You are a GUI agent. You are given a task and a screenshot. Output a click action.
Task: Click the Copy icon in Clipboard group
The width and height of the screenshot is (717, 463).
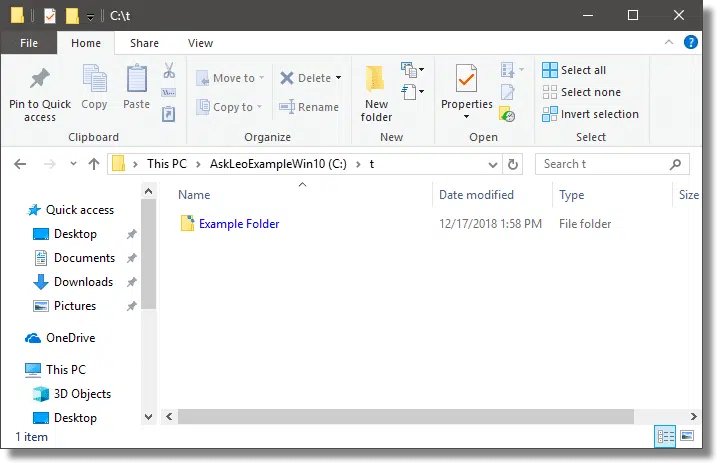click(x=94, y=78)
